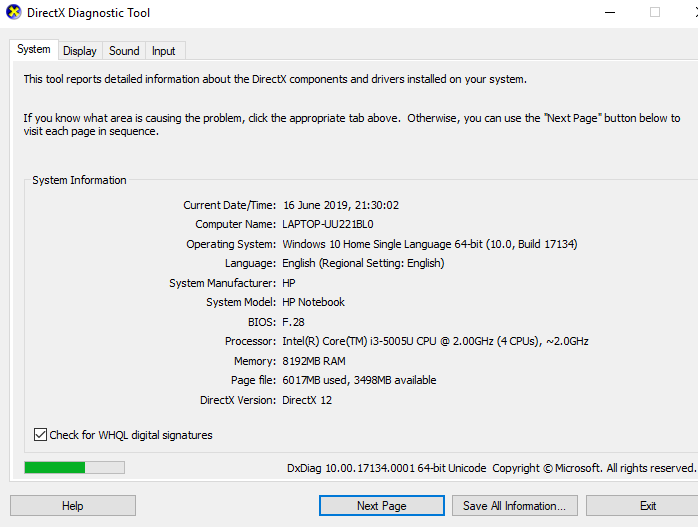Minimize the DirectX Diagnostic Tool window
Screen dimensions: 698x527
click(x=610, y=12)
